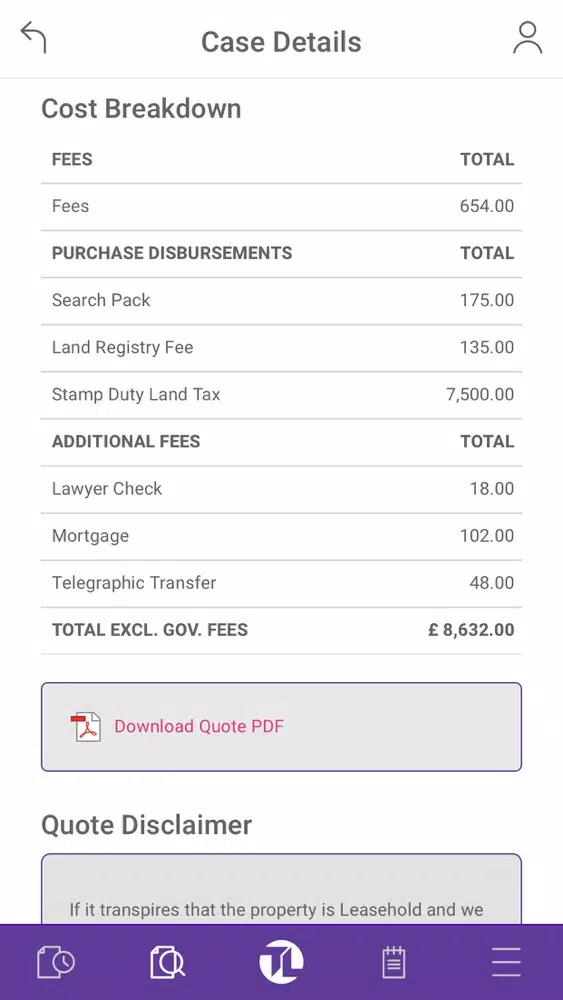Viewport: 563px width, 1000px height.
Task: Click the Download Quote PDF link
Action: 199,726
